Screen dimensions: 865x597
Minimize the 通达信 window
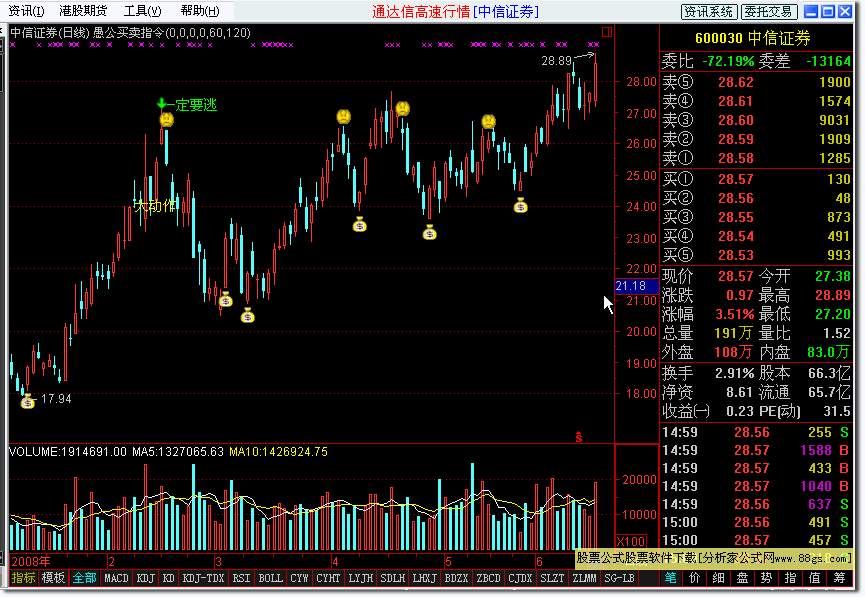click(x=810, y=12)
